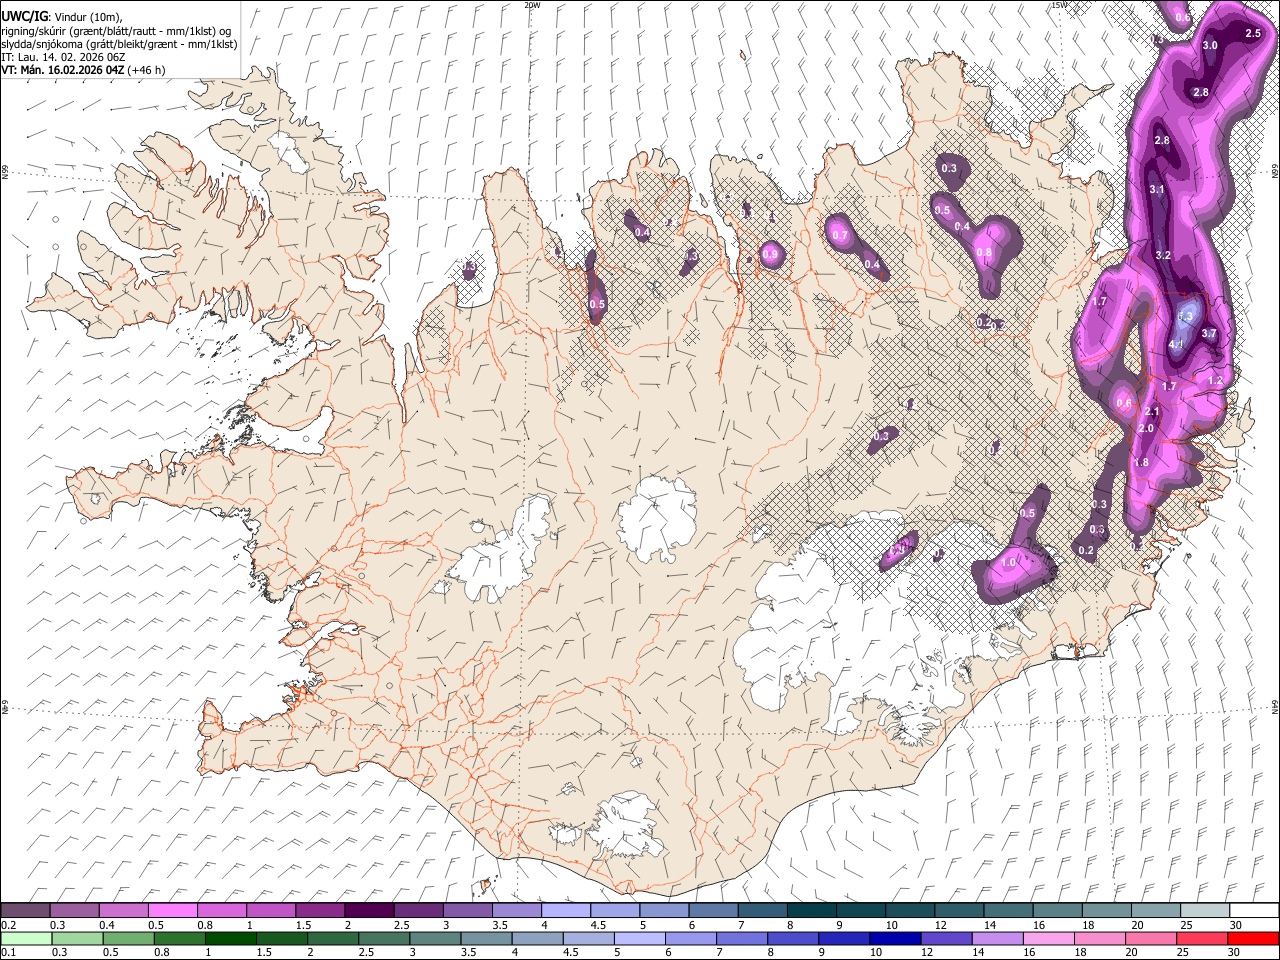Click the 3.2 precipitation value on the map
The image size is (1280, 960).
tap(1163, 256)
